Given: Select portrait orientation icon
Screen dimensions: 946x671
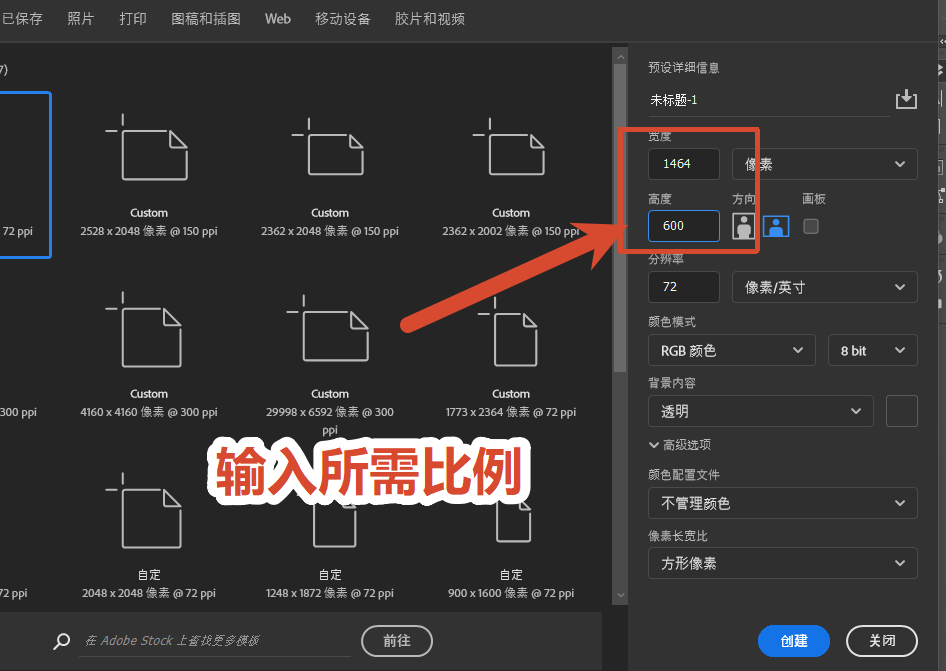Looking at the screenshot, I should tap(743, 226).
